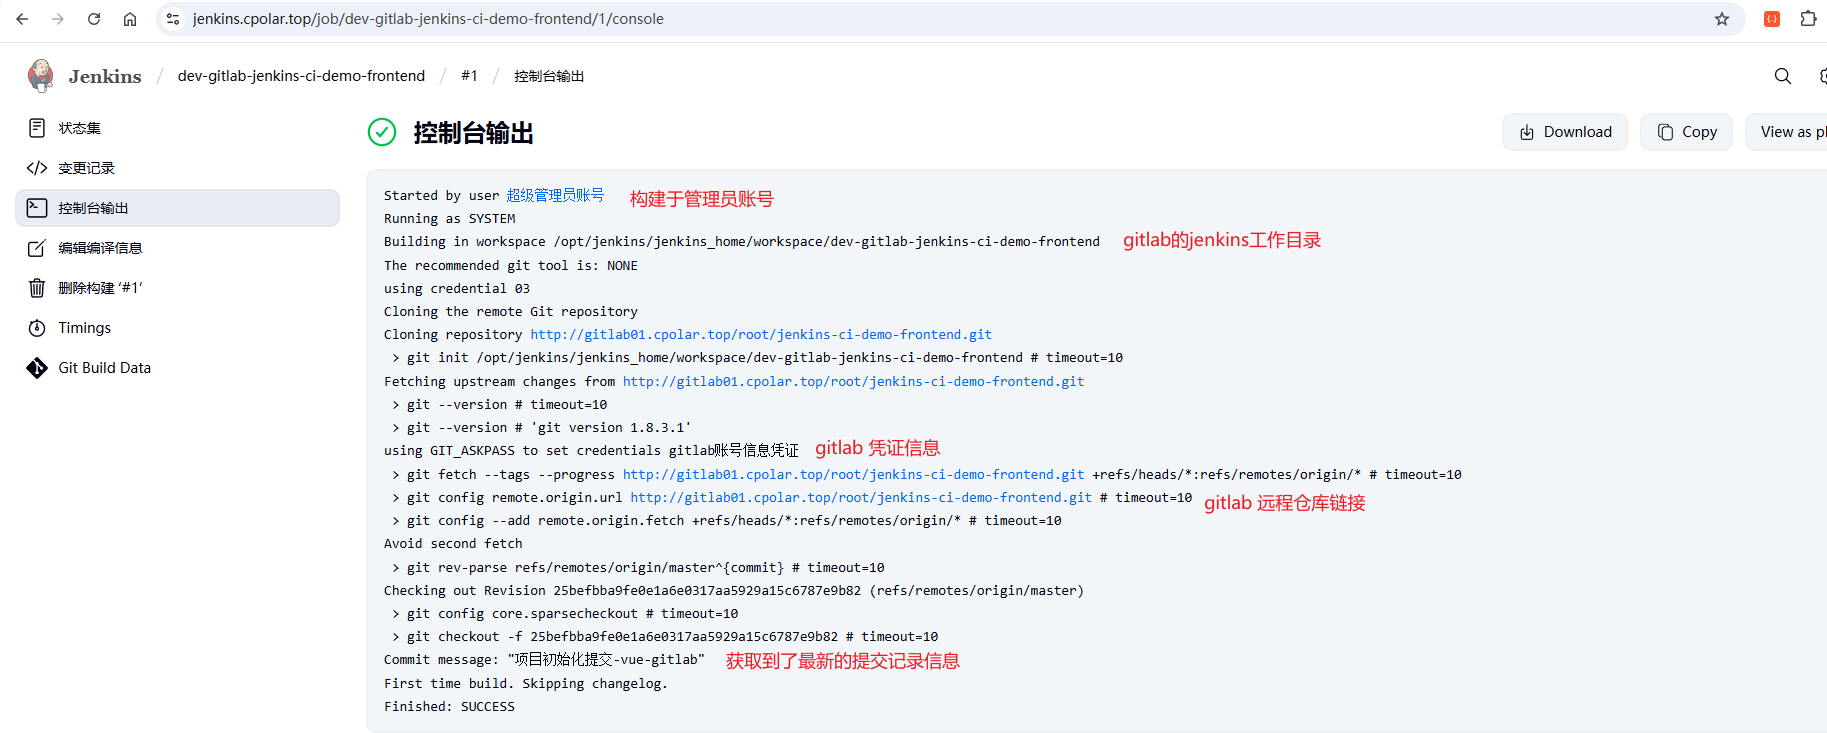Open the 变更记录 sidebar item
The image size is (1827, 733).
pyautogui.click(x=178, y=168)
